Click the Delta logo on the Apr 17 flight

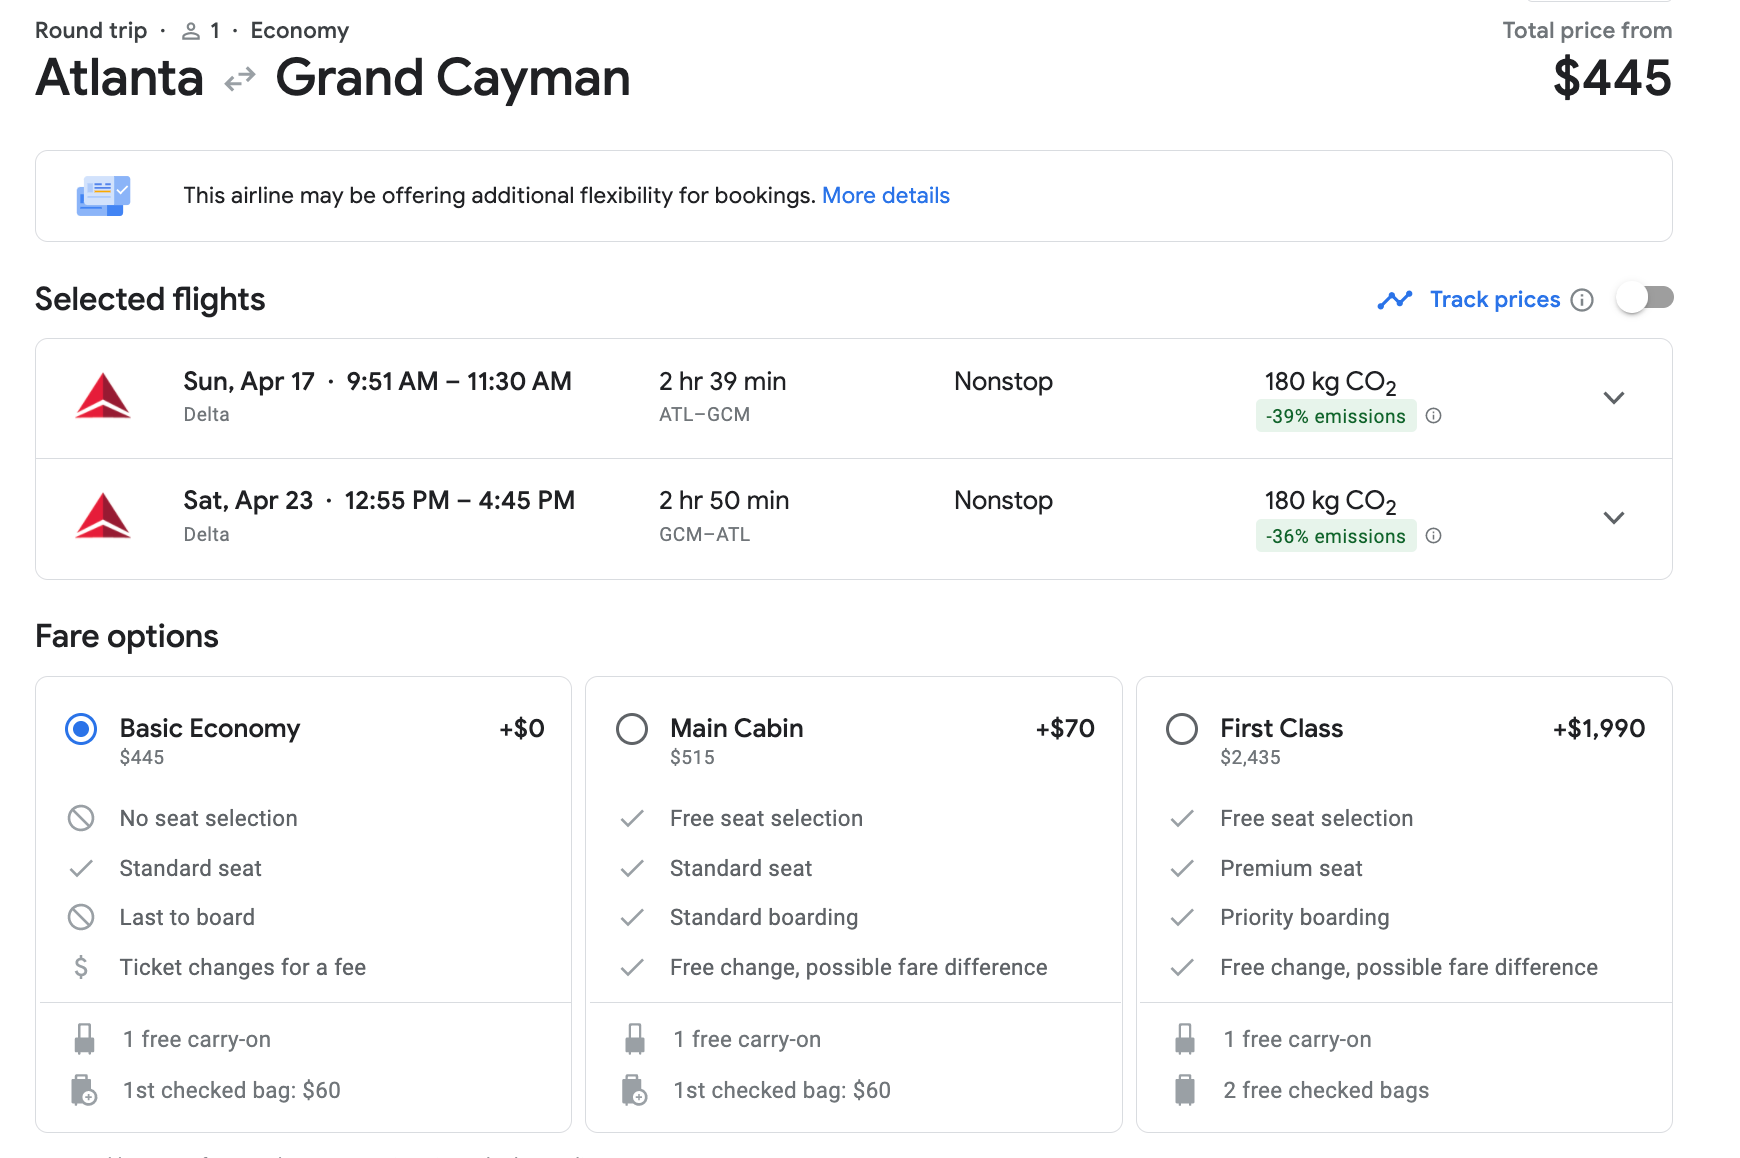click(x=103, y=396)
